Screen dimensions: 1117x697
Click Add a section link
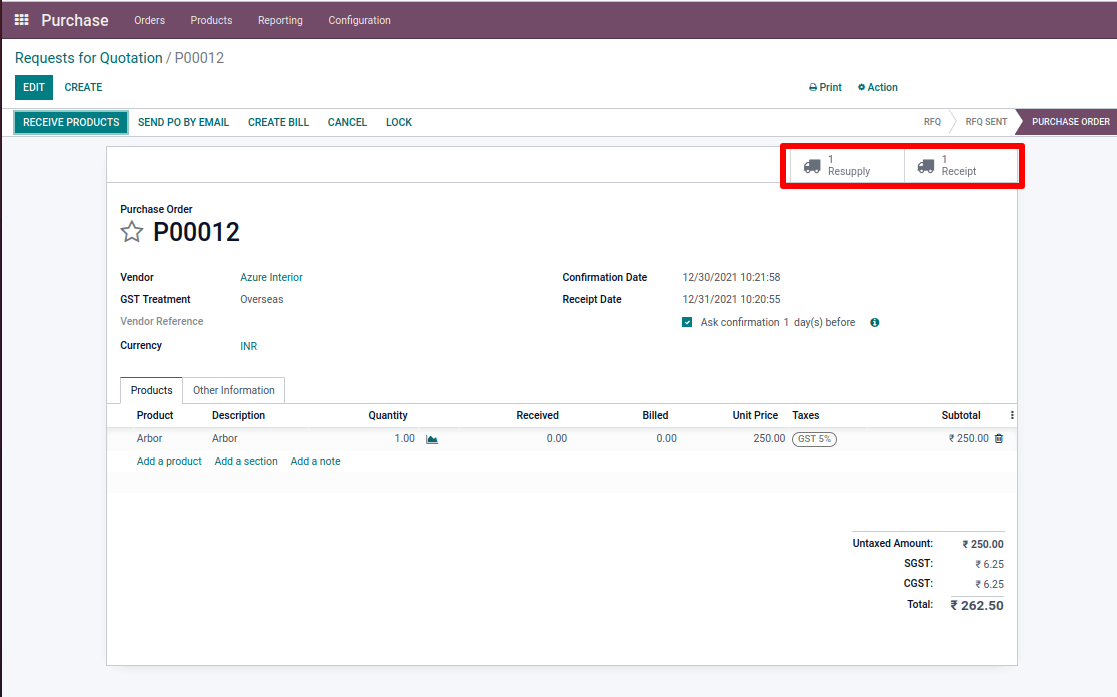(x=246, y=461)
